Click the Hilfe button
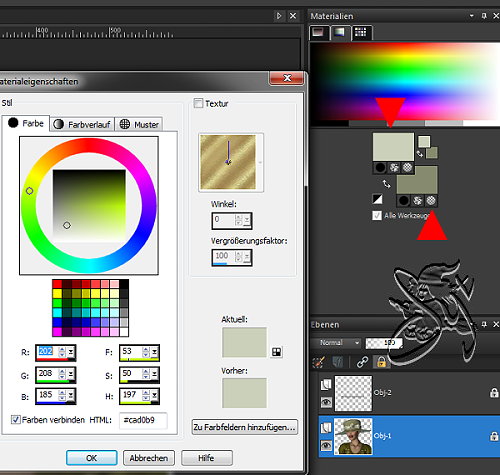 point(207,458)
